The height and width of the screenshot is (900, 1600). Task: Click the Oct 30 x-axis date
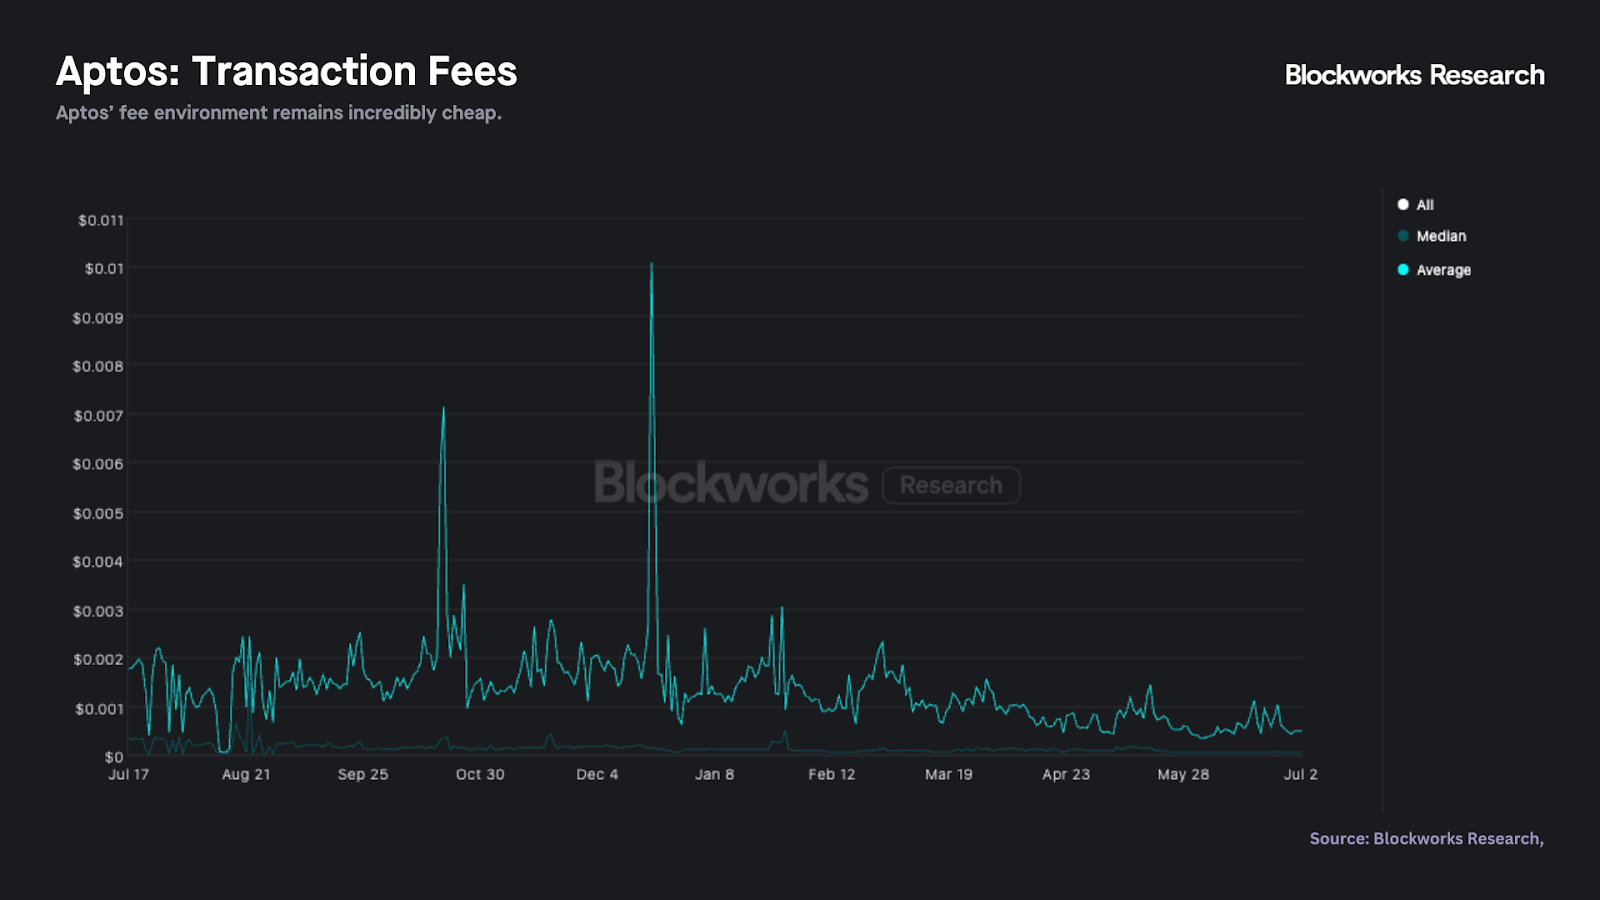[480, 774]
